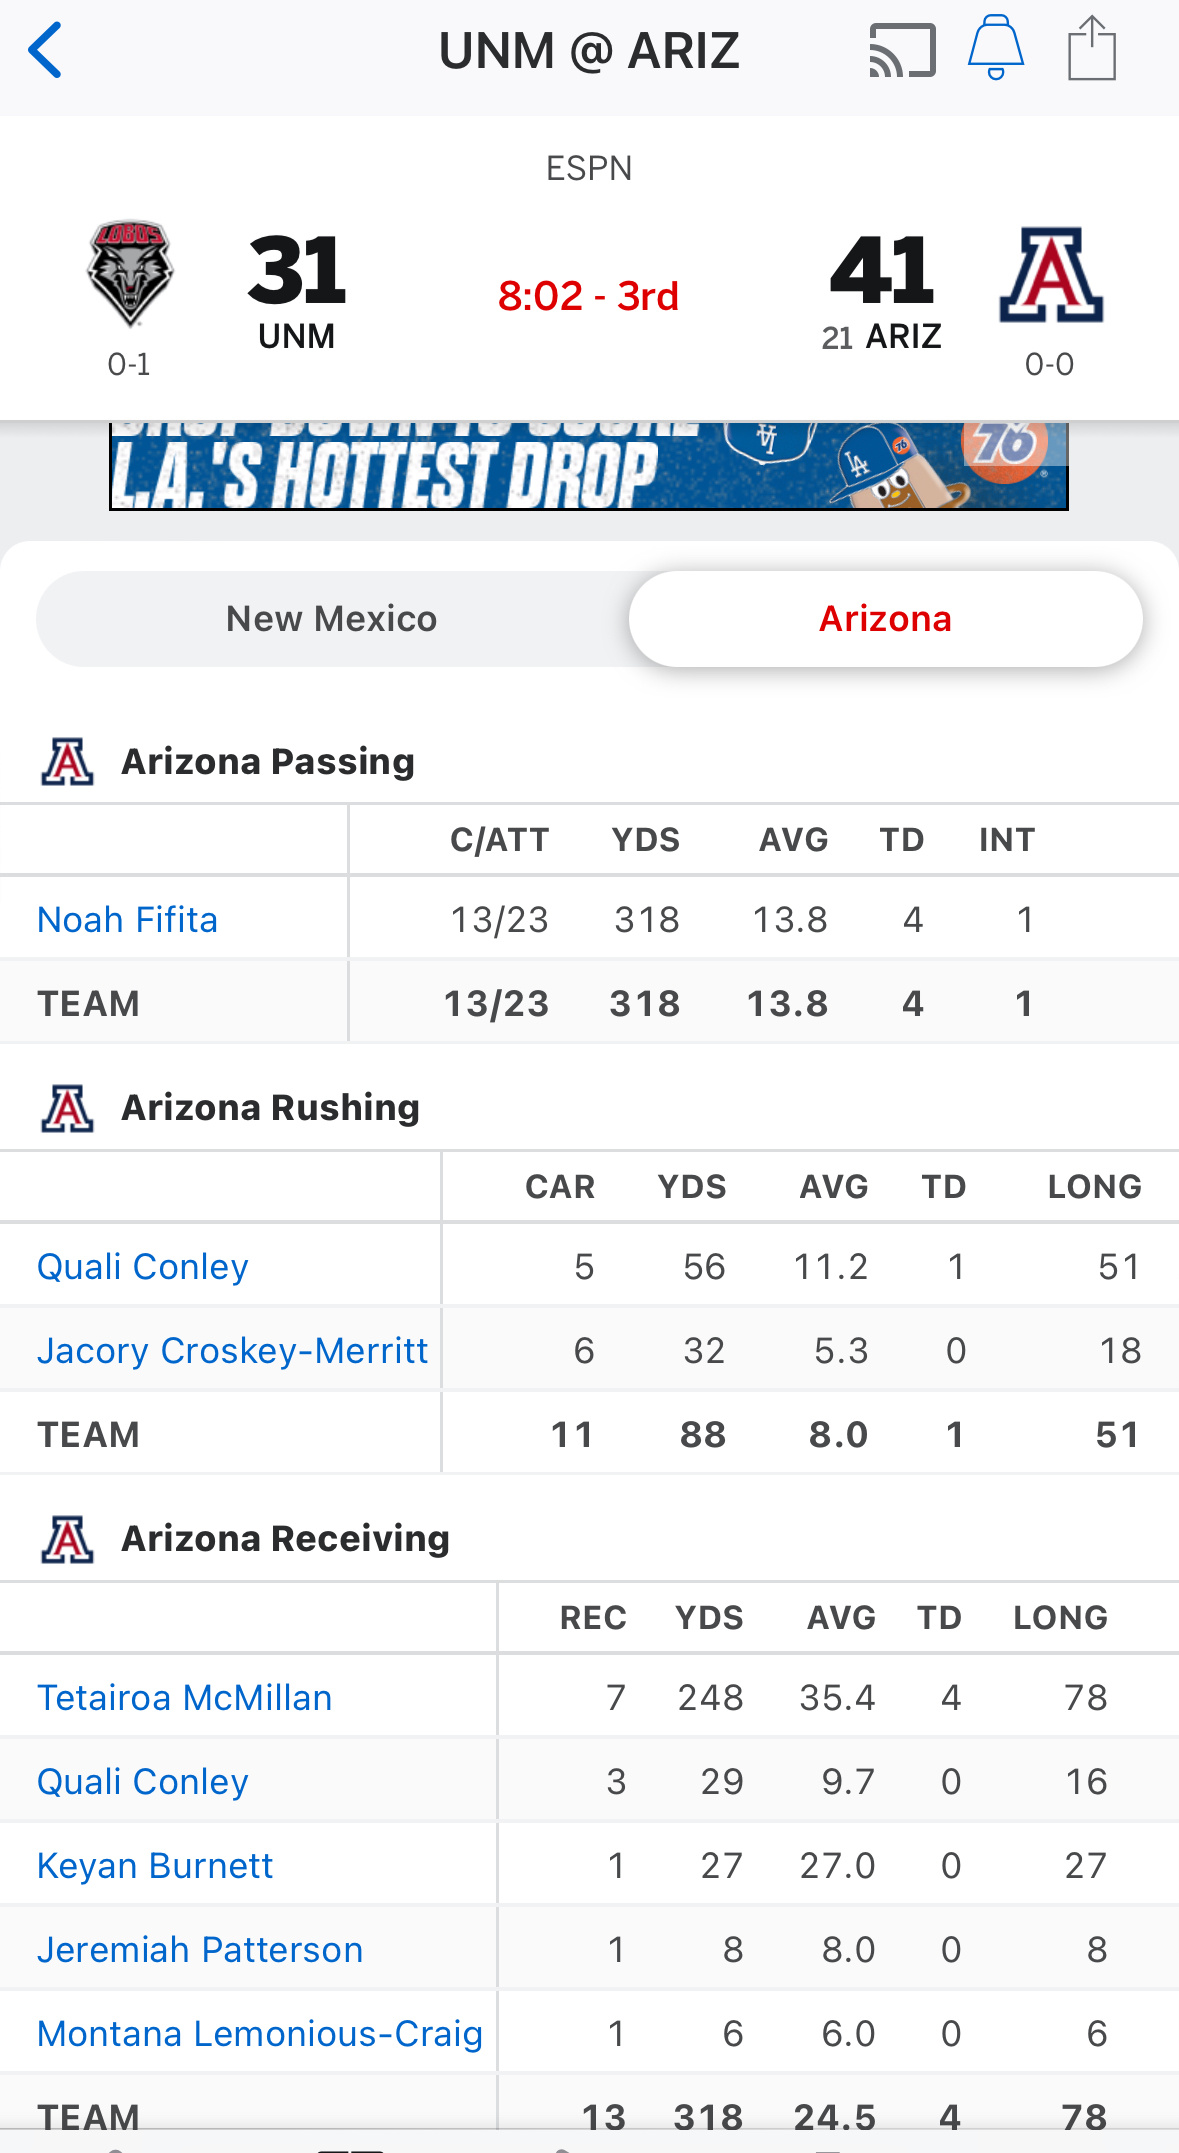The image size is (1179, 2153).
Task: Tap the L.A.'s Hottest Drop ad banner
Action: pos(588,467)
